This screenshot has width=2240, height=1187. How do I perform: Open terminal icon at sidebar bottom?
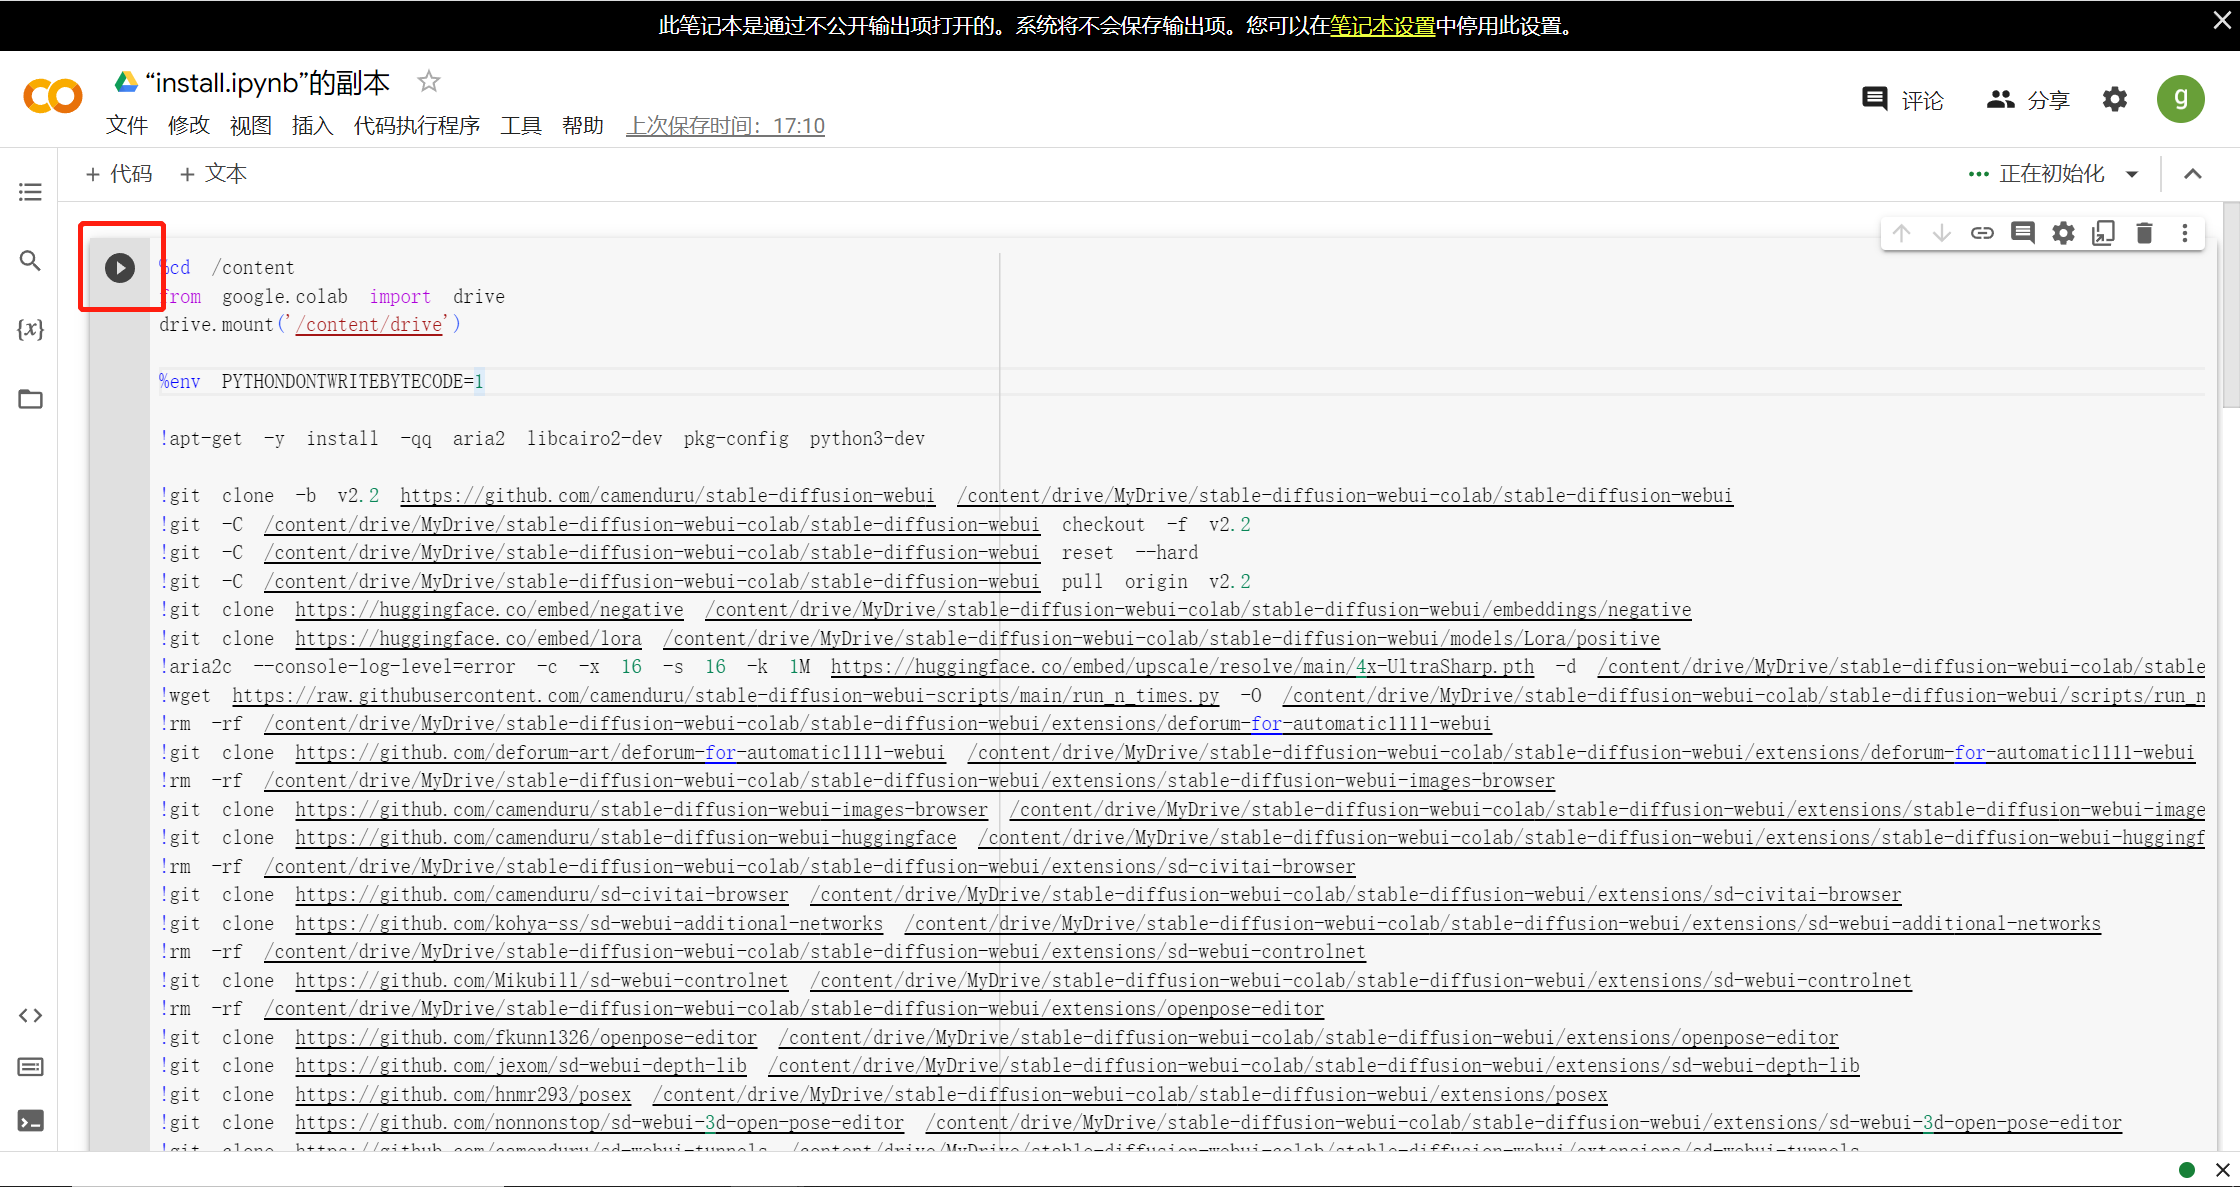point(30,1121)
